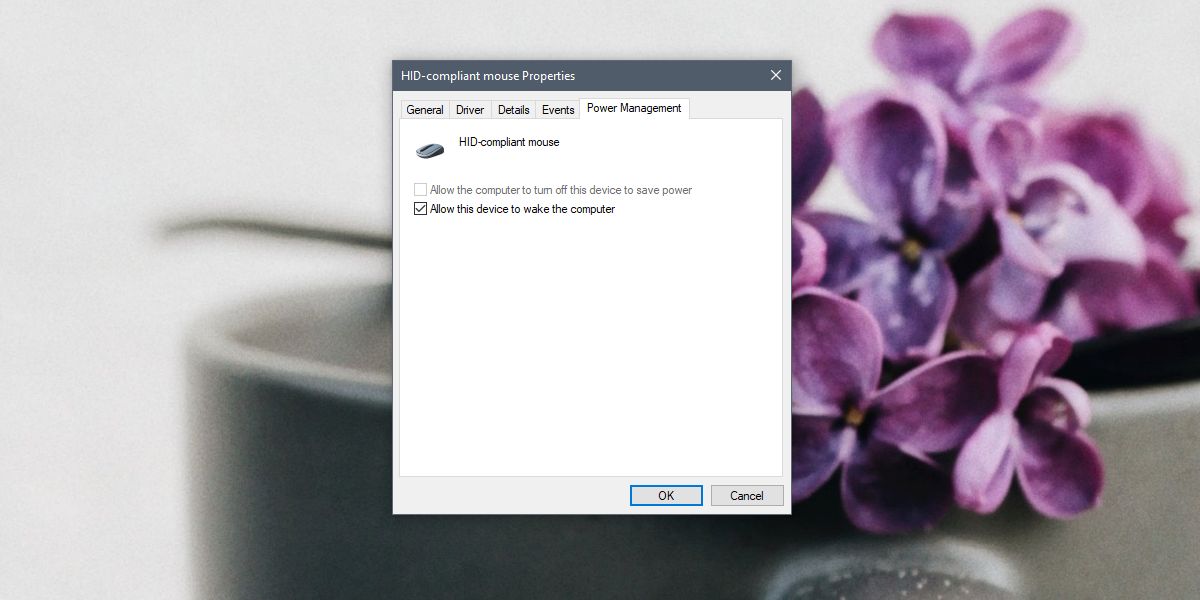
Task: Open the Driver tab
Action: [470, 110]
